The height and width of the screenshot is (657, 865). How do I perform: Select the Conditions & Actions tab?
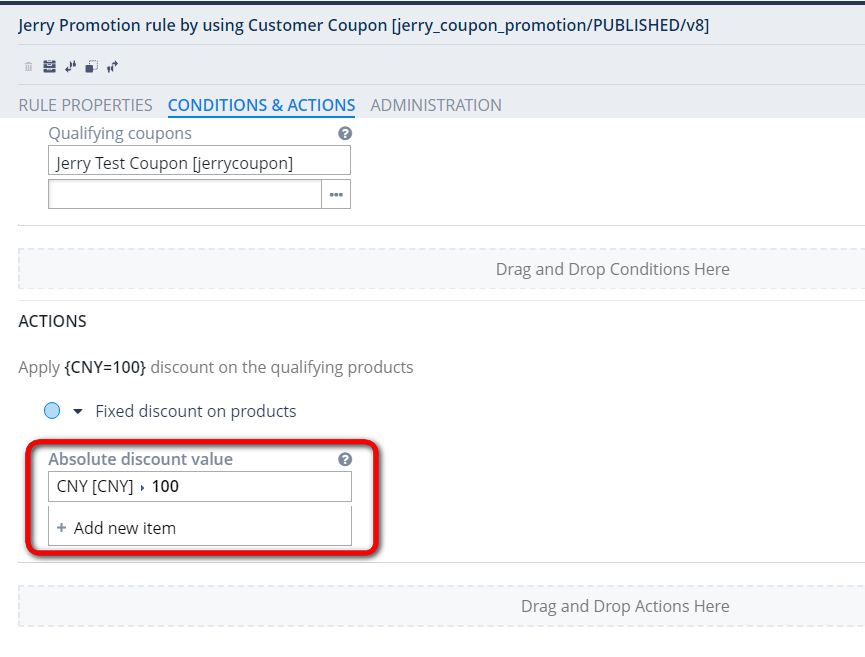click(x=261, y=105)
